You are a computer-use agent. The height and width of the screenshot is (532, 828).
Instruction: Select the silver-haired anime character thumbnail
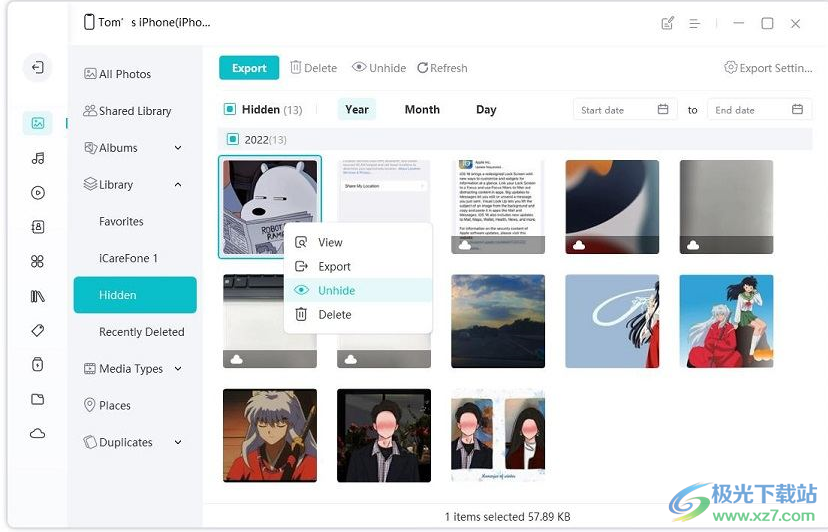tap(269, 435)
